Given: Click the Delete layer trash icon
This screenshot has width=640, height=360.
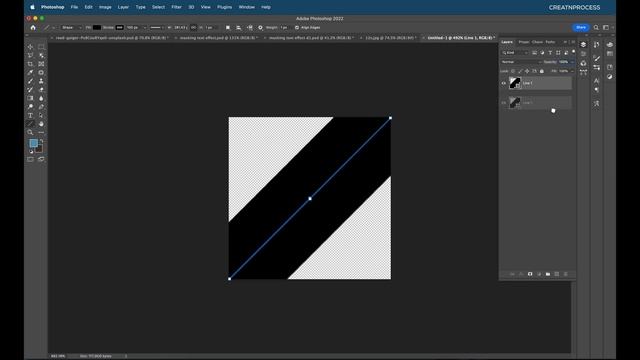Looking at the screenshot, I should tap(565, 274).
